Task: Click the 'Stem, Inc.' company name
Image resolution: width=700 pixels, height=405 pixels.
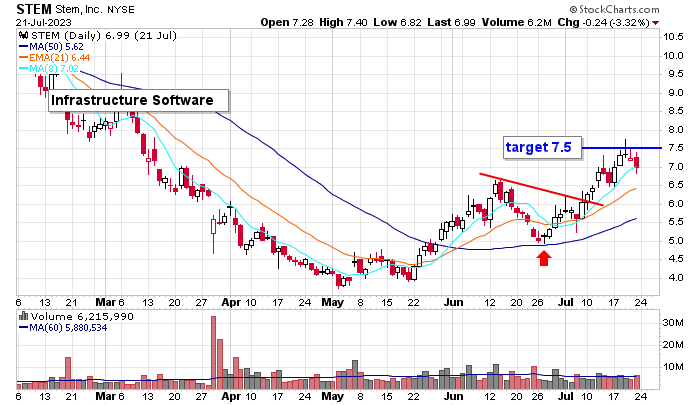Action: pos(79,9)
